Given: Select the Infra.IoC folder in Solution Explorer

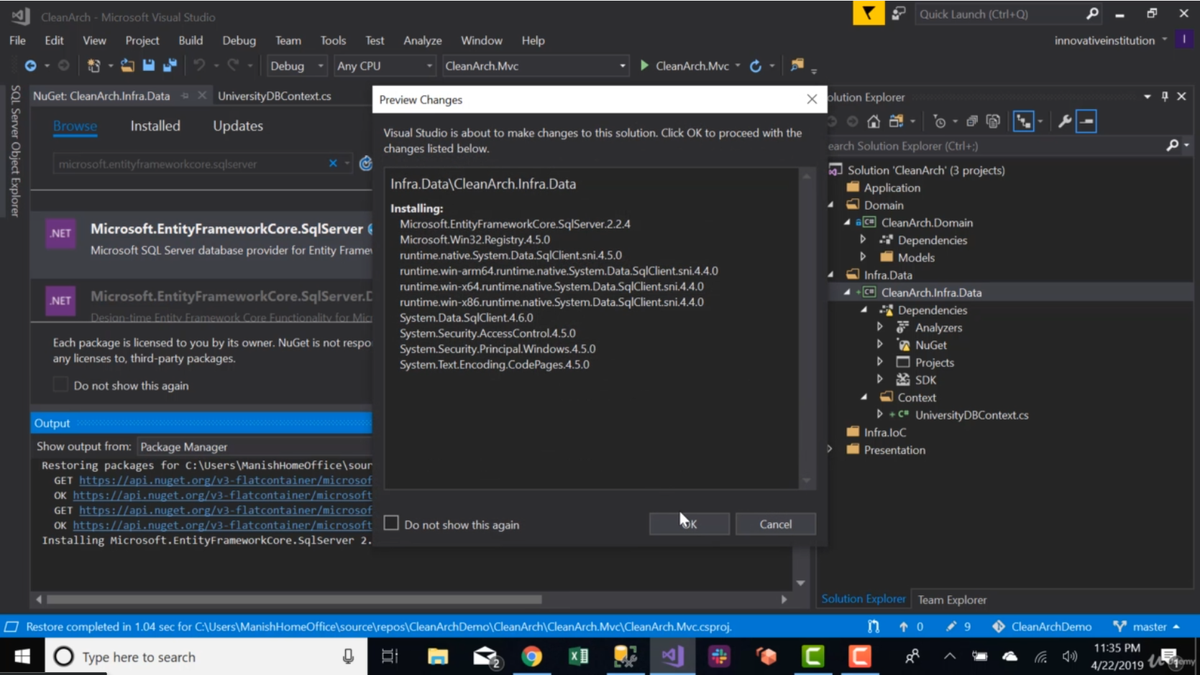Looking at the screenshot, I should pos(885,432).
